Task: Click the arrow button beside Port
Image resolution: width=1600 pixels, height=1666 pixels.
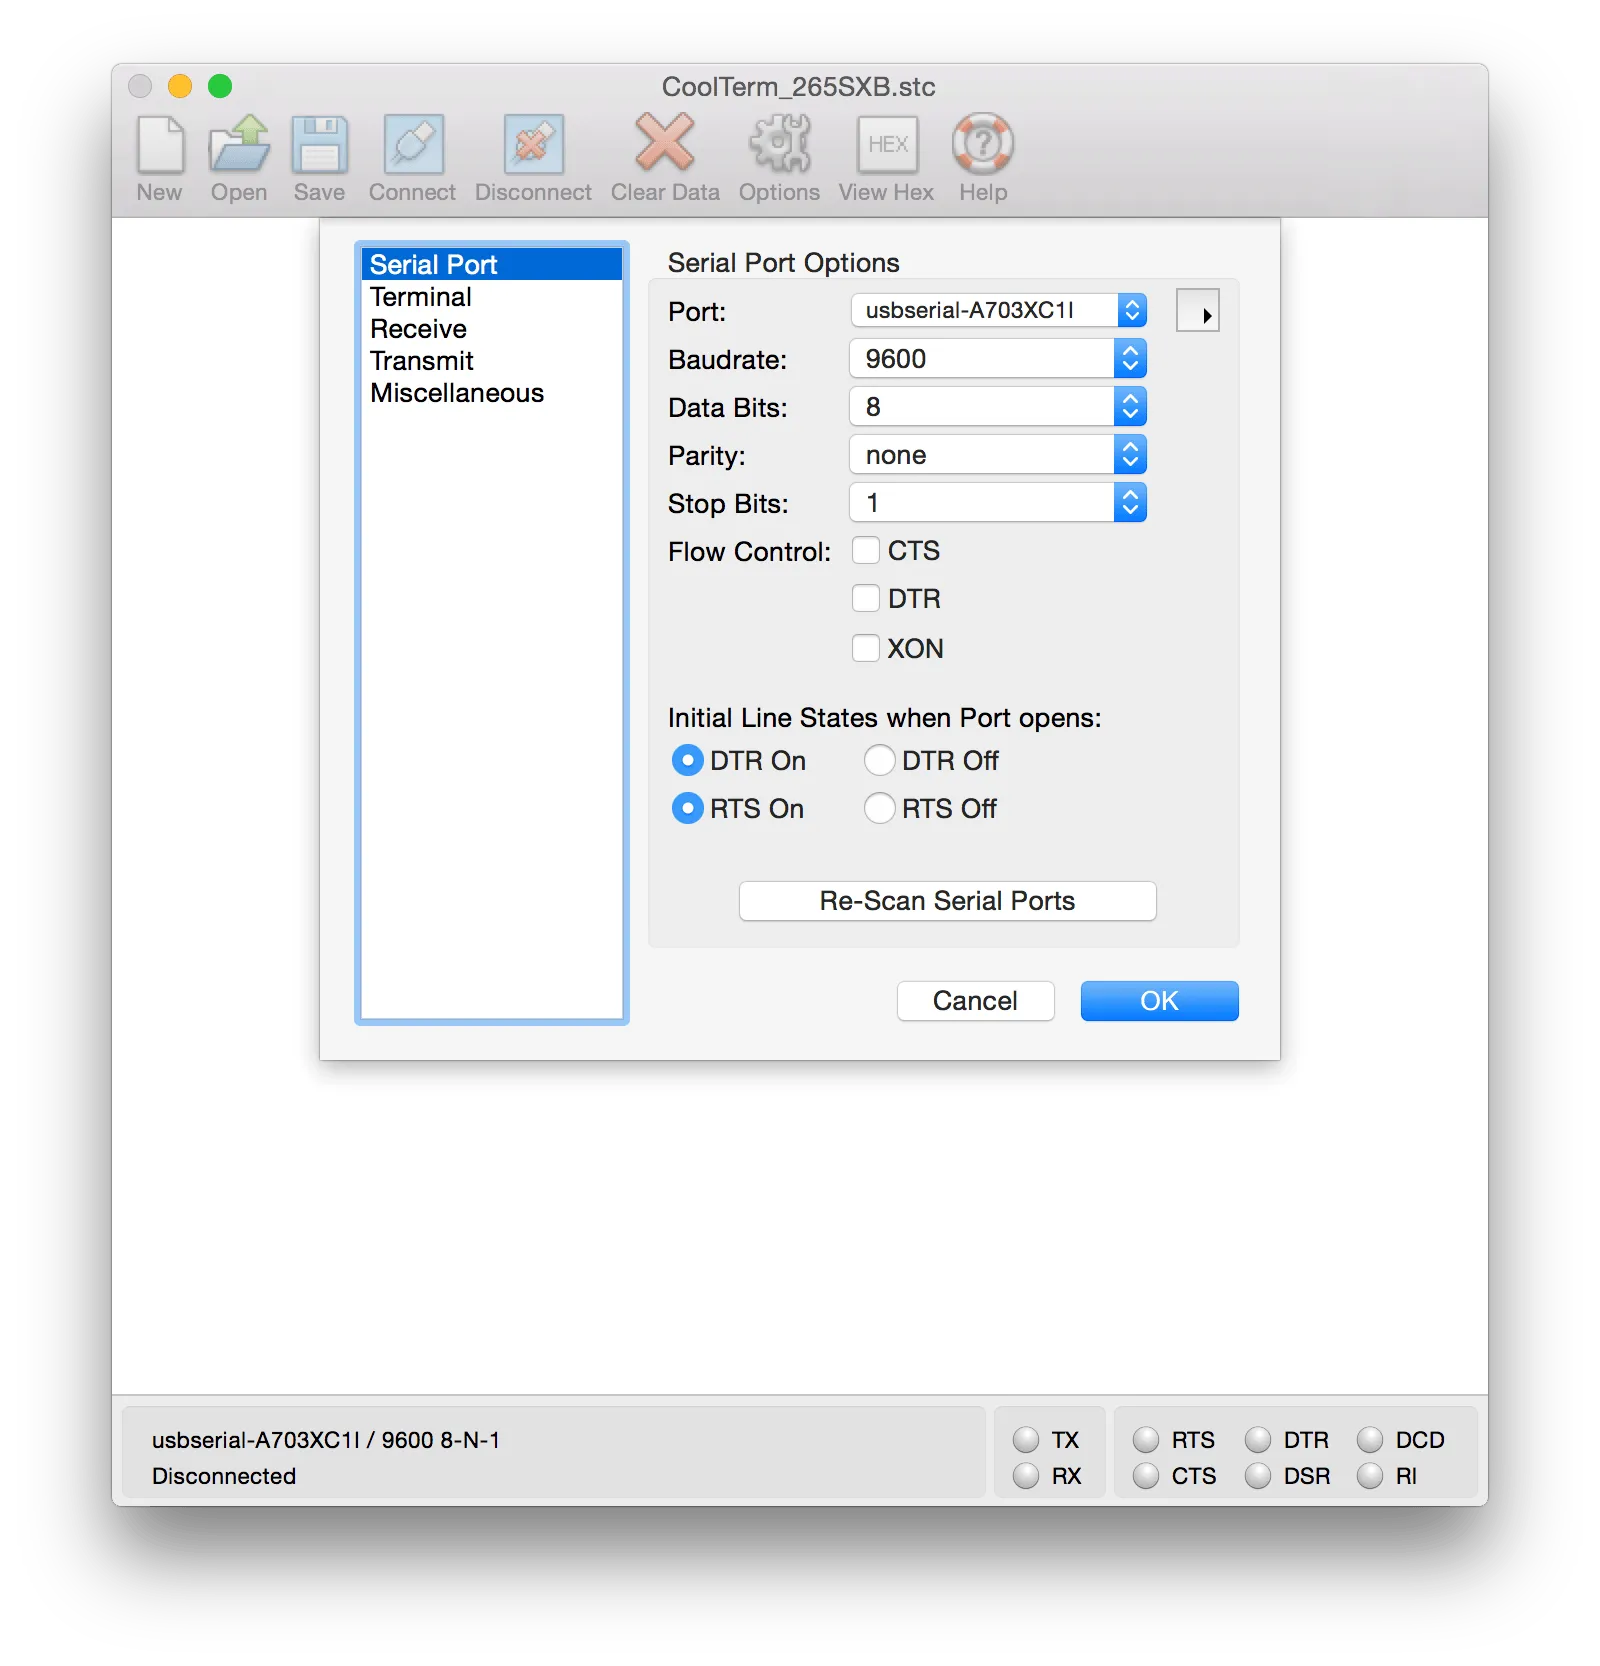Action: pos(1198,311)
